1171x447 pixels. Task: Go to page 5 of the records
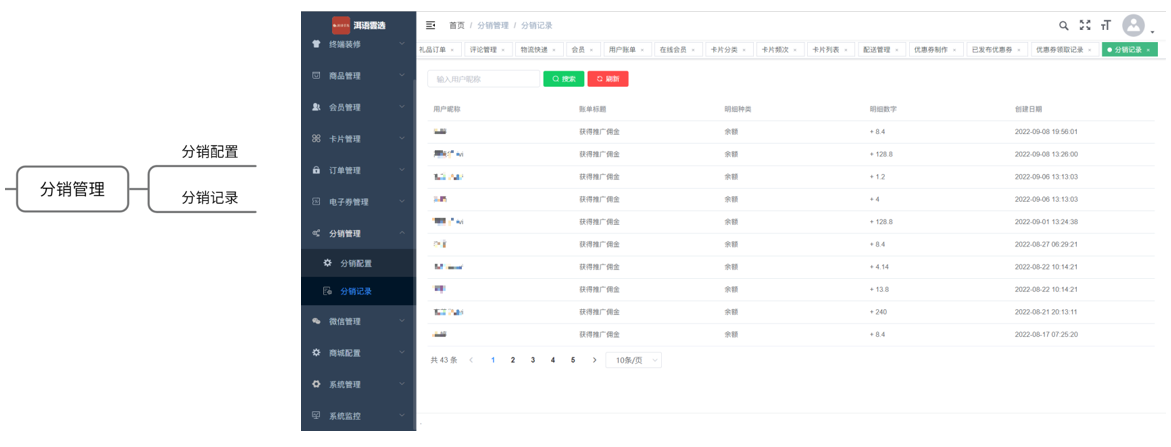573,360
